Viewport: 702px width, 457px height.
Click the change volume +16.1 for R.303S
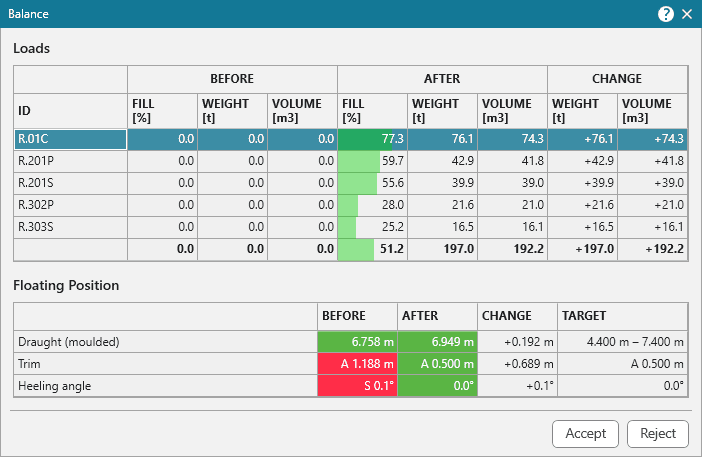pyautogui.click(x=652, y=226)
